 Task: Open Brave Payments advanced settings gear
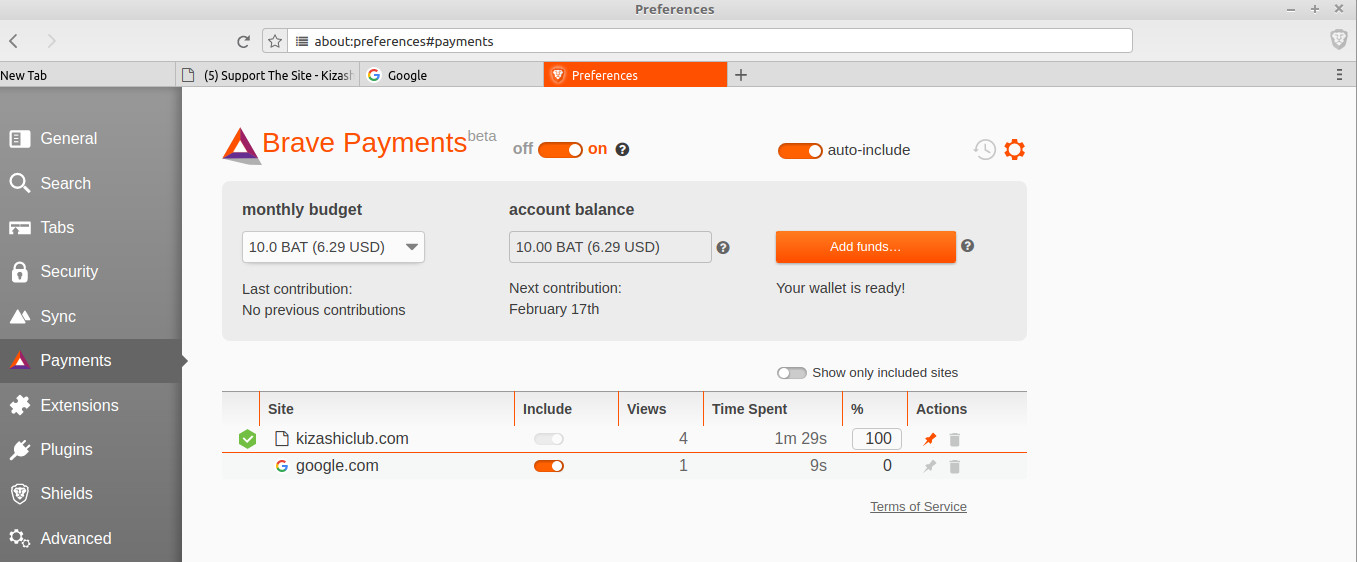point(1015,150)
